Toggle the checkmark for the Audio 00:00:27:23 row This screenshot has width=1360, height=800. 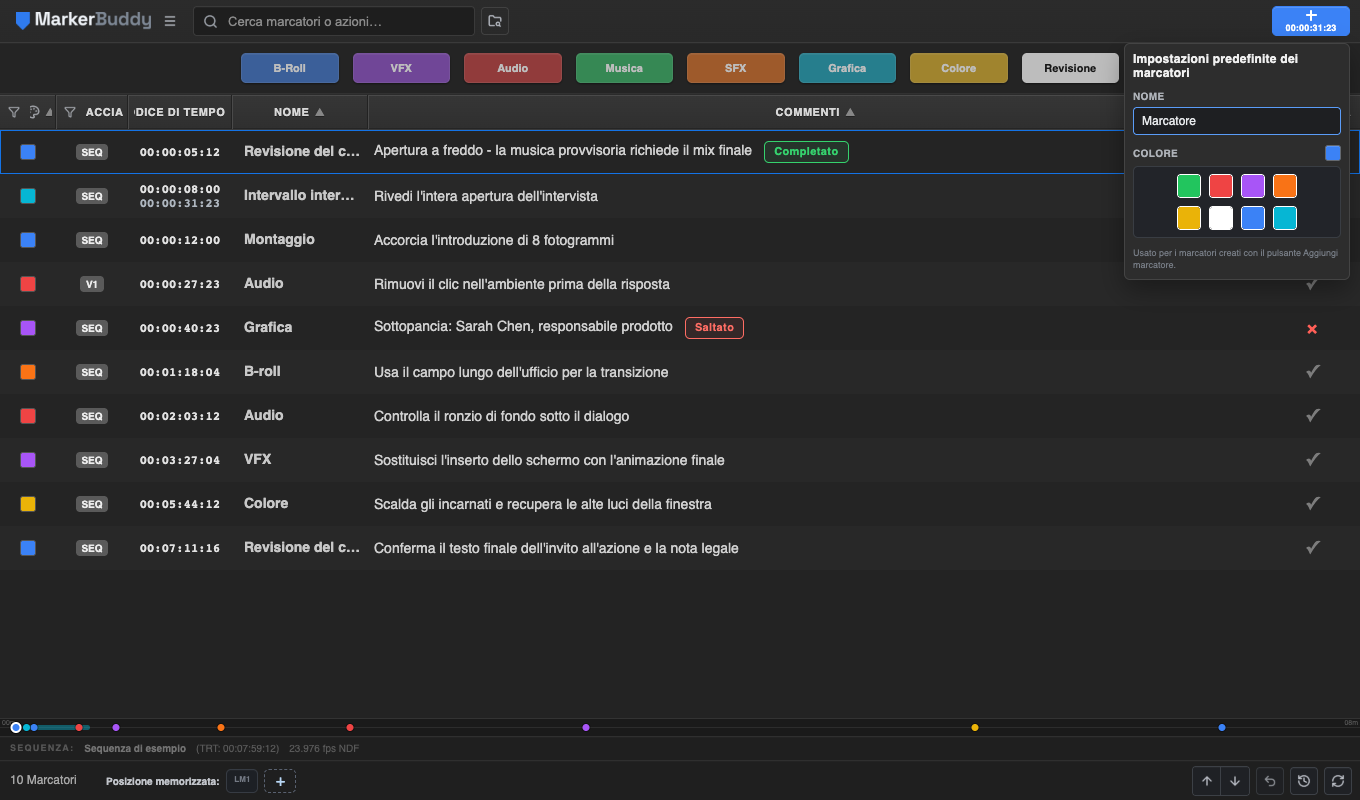(1313, 284)
